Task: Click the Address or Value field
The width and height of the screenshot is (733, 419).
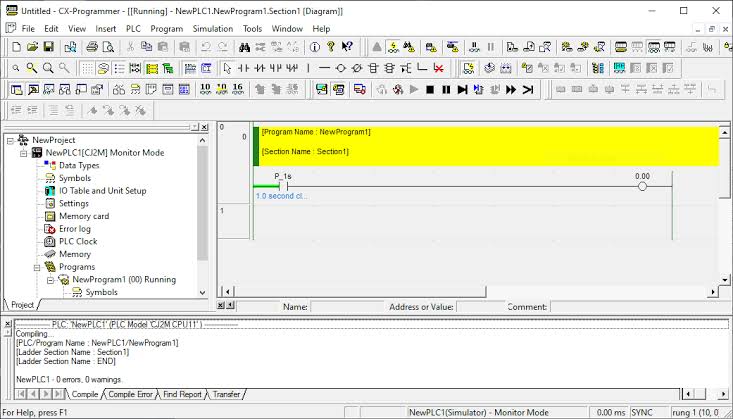Action: coord(480,307)
